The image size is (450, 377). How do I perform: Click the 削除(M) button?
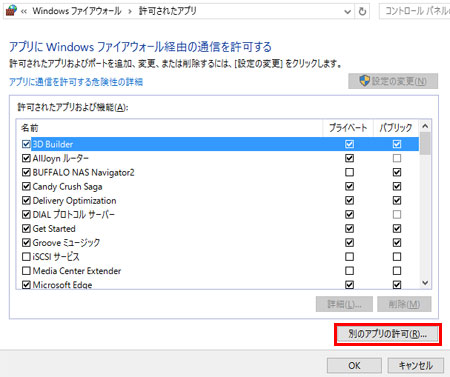coord(404,304)
